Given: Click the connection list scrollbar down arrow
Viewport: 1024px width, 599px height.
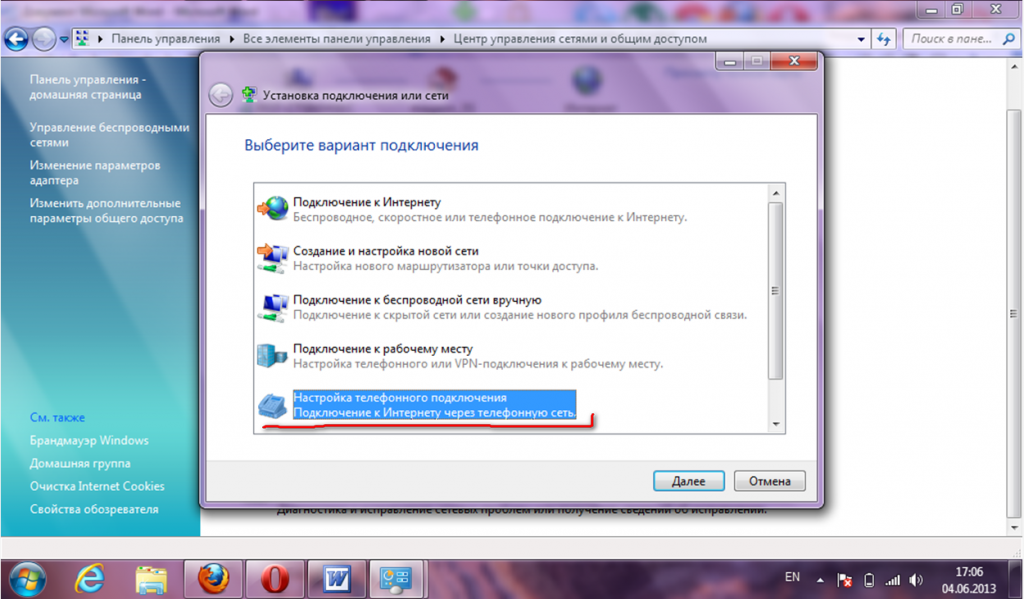Looking at the screenshot, I should 776,424.
